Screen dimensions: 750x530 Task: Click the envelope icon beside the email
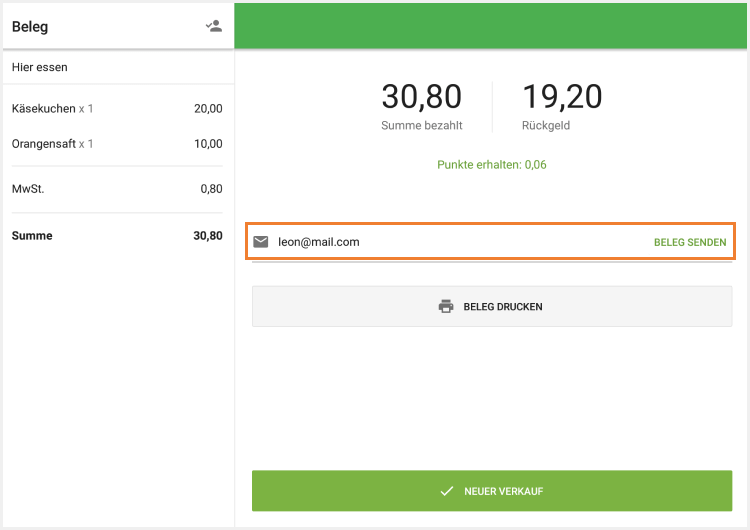pyautogui.click(x=261, y=242)
